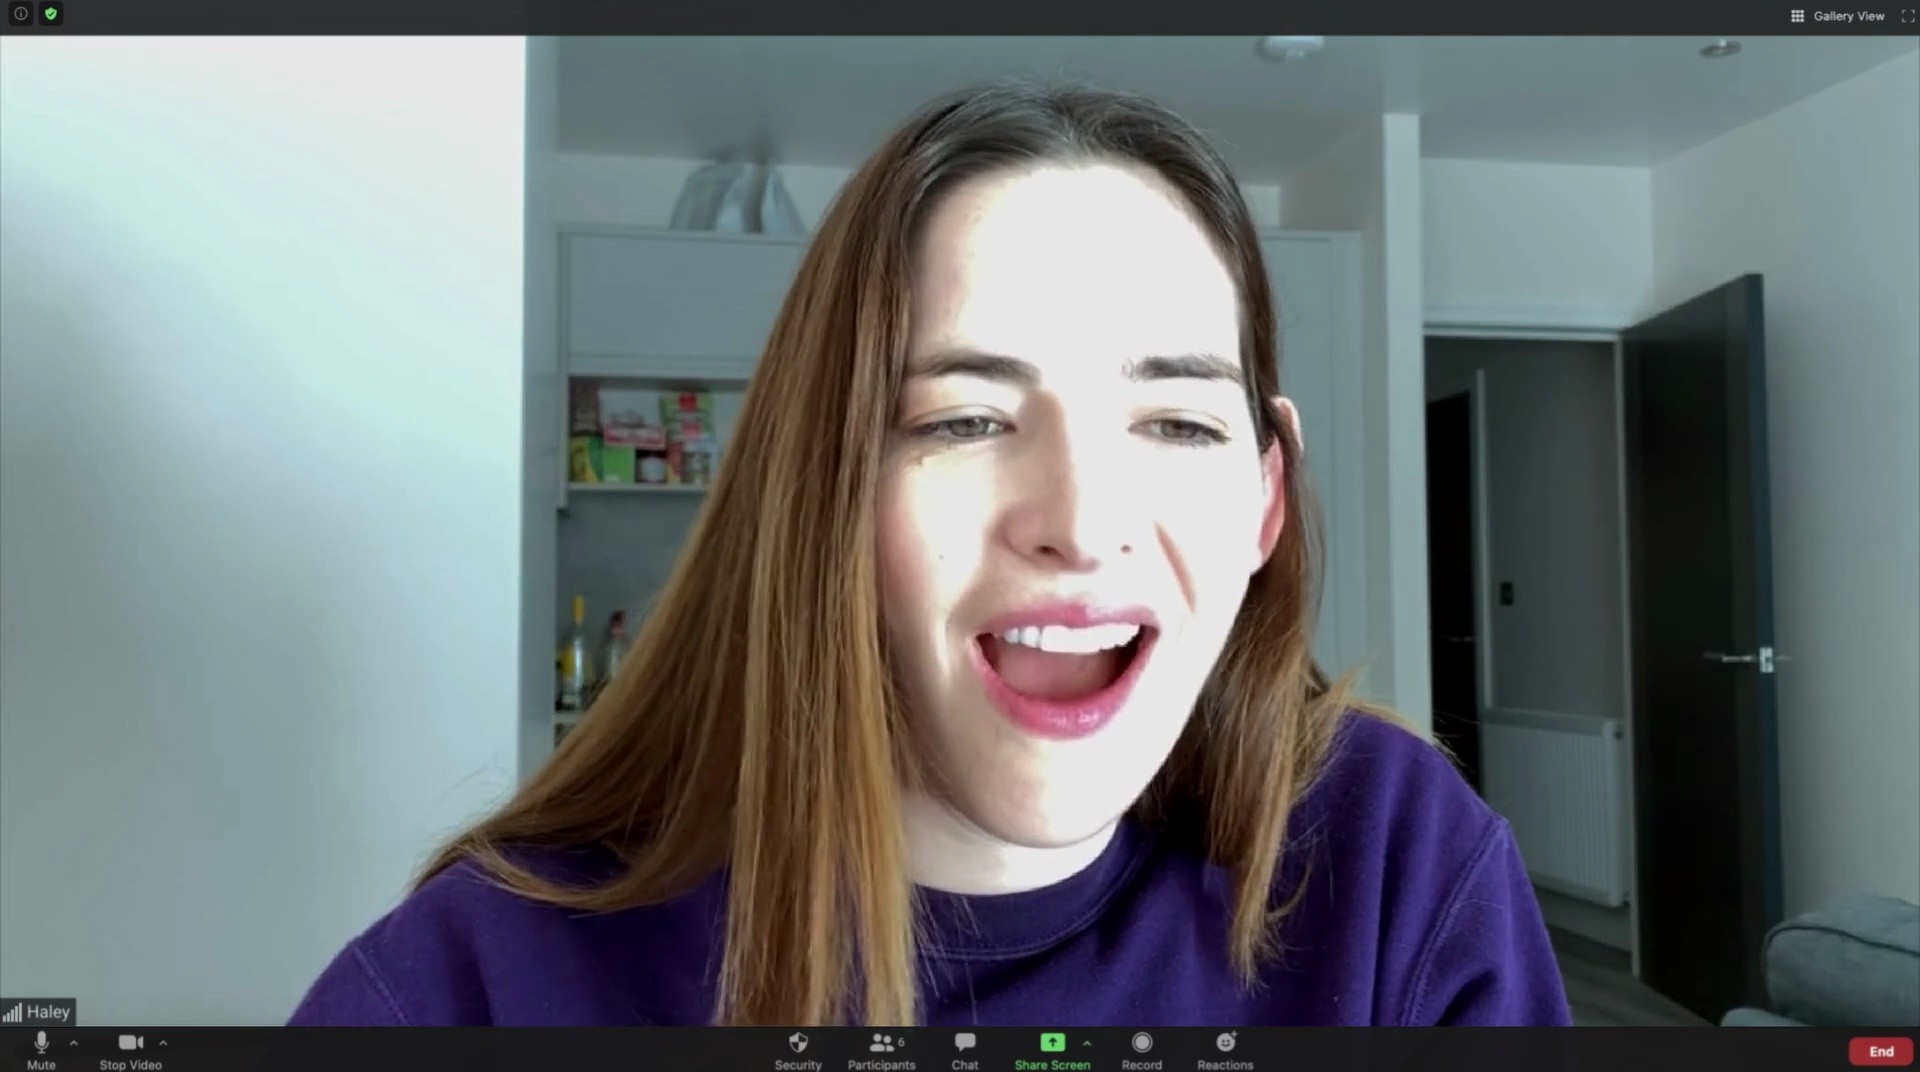End the meeting
Screen dimensions: 1920x1072
1881,1051
